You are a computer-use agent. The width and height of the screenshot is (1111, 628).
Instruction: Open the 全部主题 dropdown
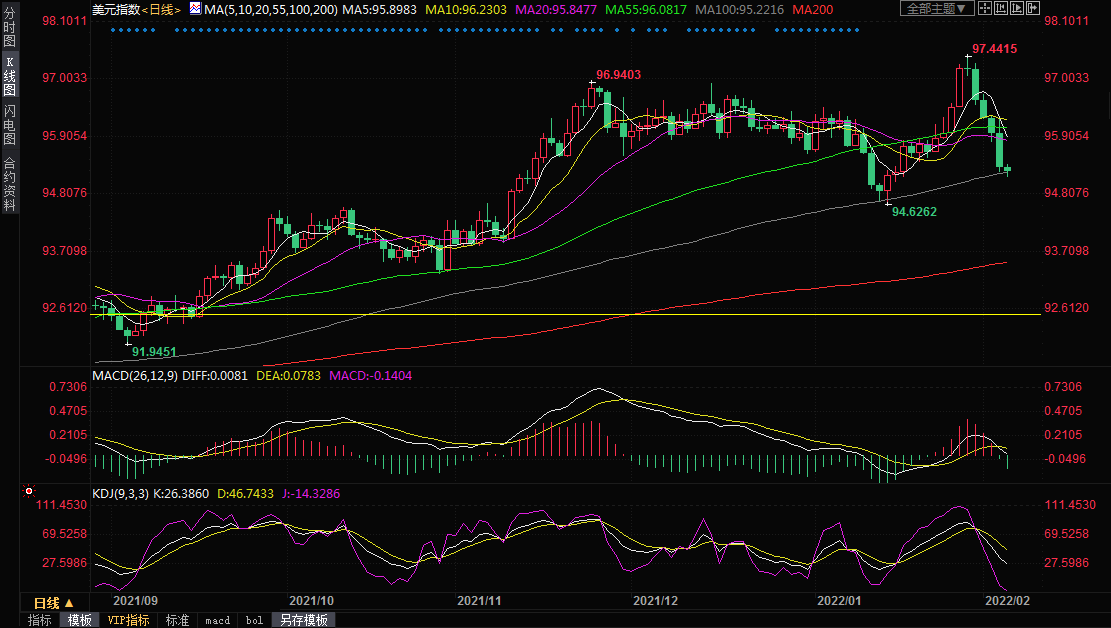(x=936, y=9)
